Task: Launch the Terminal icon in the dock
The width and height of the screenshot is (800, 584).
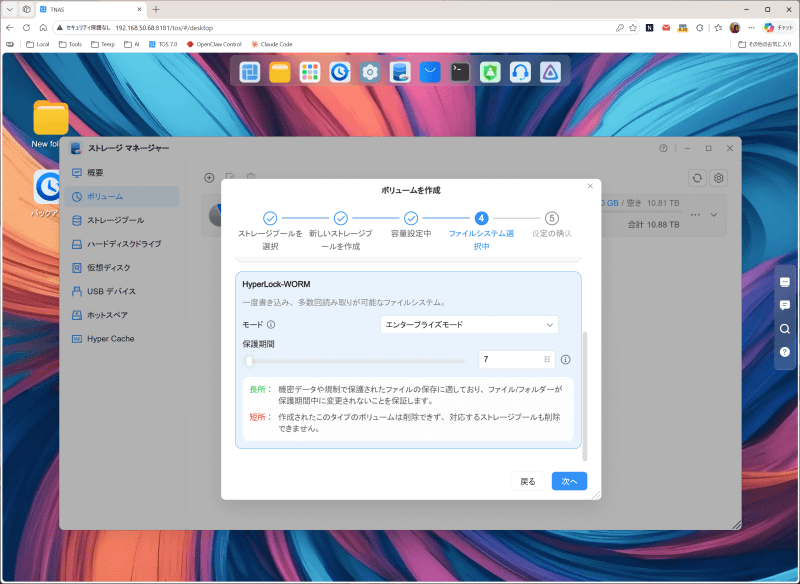Action: [460, 72]
